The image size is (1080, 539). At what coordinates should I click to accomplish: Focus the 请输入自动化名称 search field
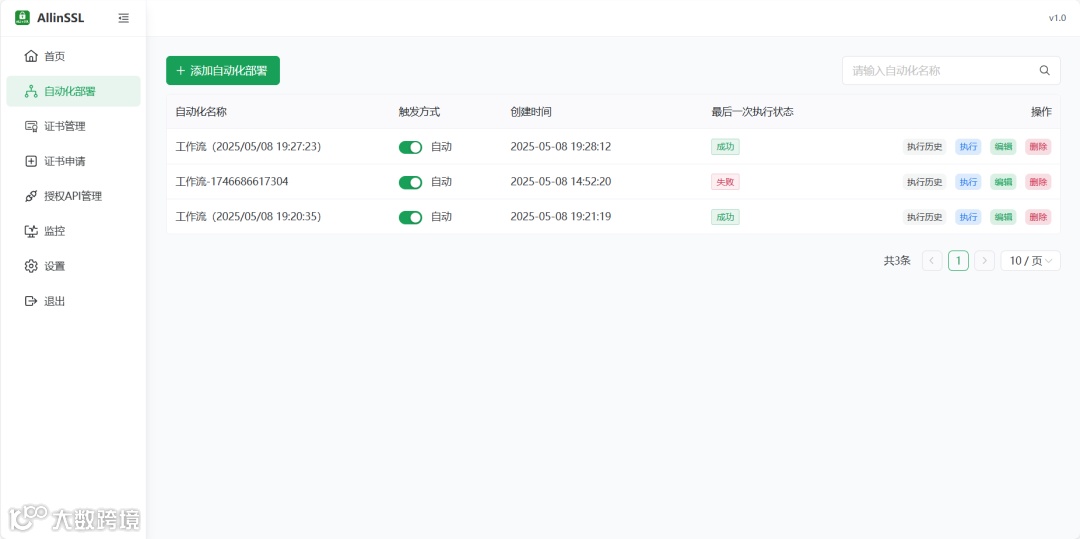click(951, 70)
